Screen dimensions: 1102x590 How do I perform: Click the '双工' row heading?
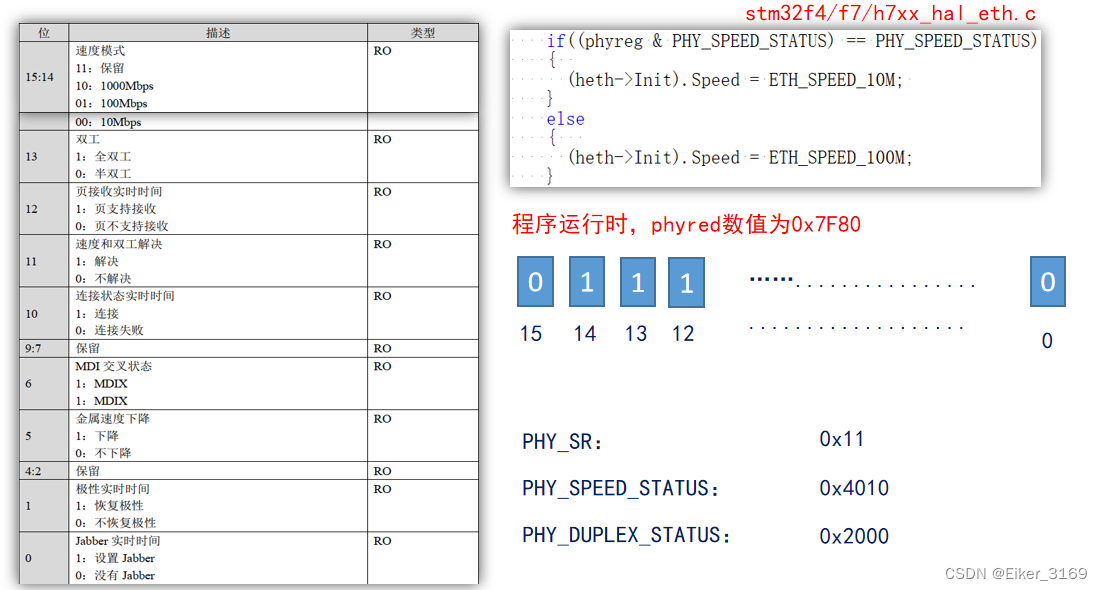pyautogui.click(x=88, y=139)
